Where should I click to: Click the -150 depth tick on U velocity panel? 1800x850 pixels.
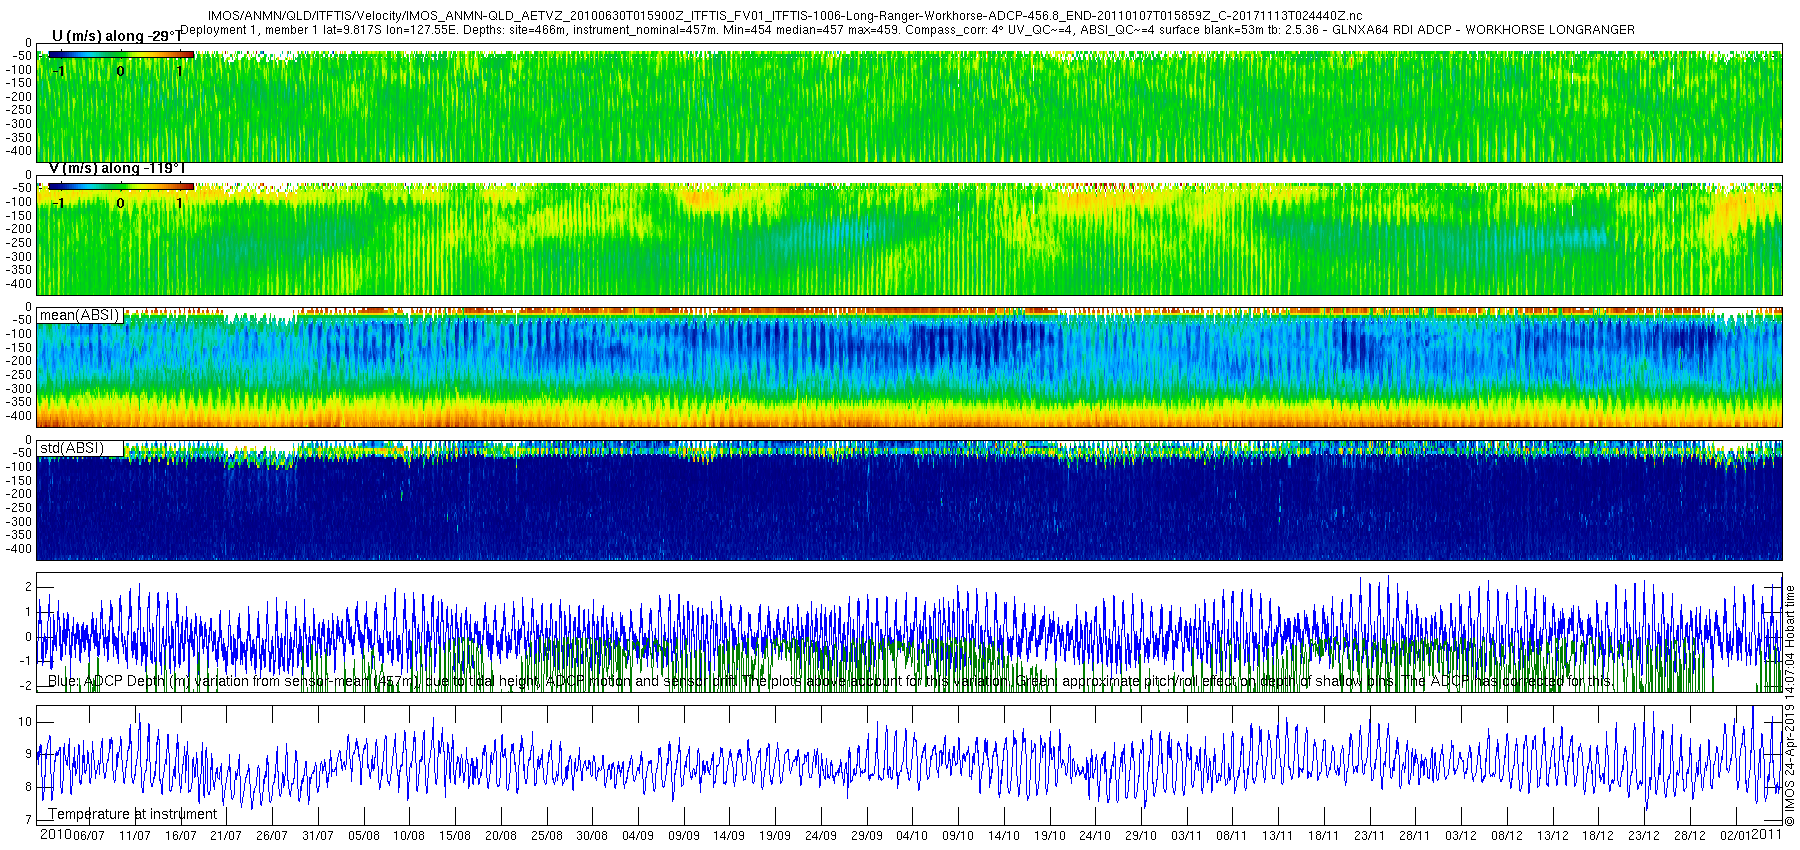pyautogui.click(x=21, y=83)
